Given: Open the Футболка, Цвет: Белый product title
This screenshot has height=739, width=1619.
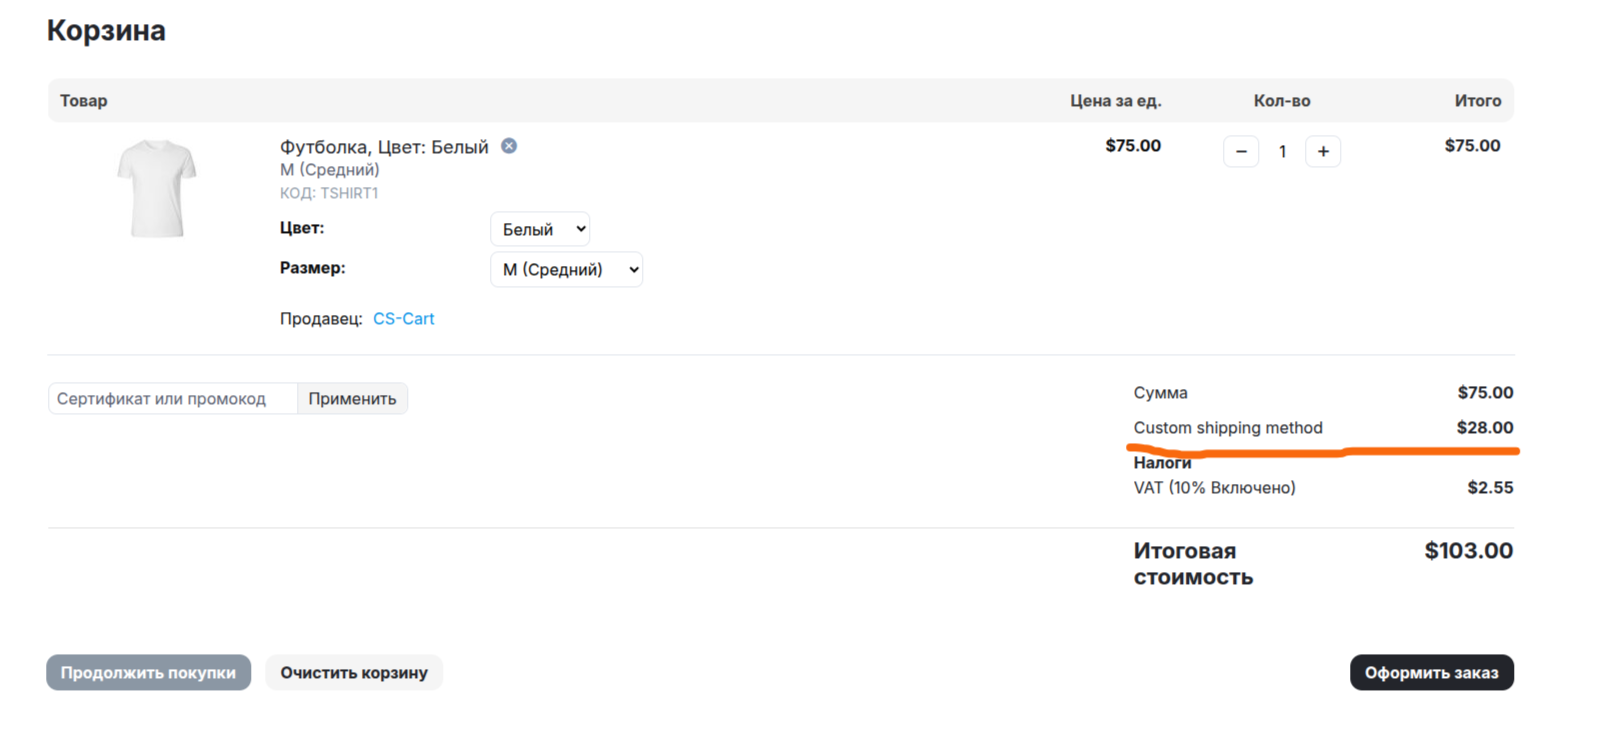Looking at the screenshot, I should click(x=384, y=147).
